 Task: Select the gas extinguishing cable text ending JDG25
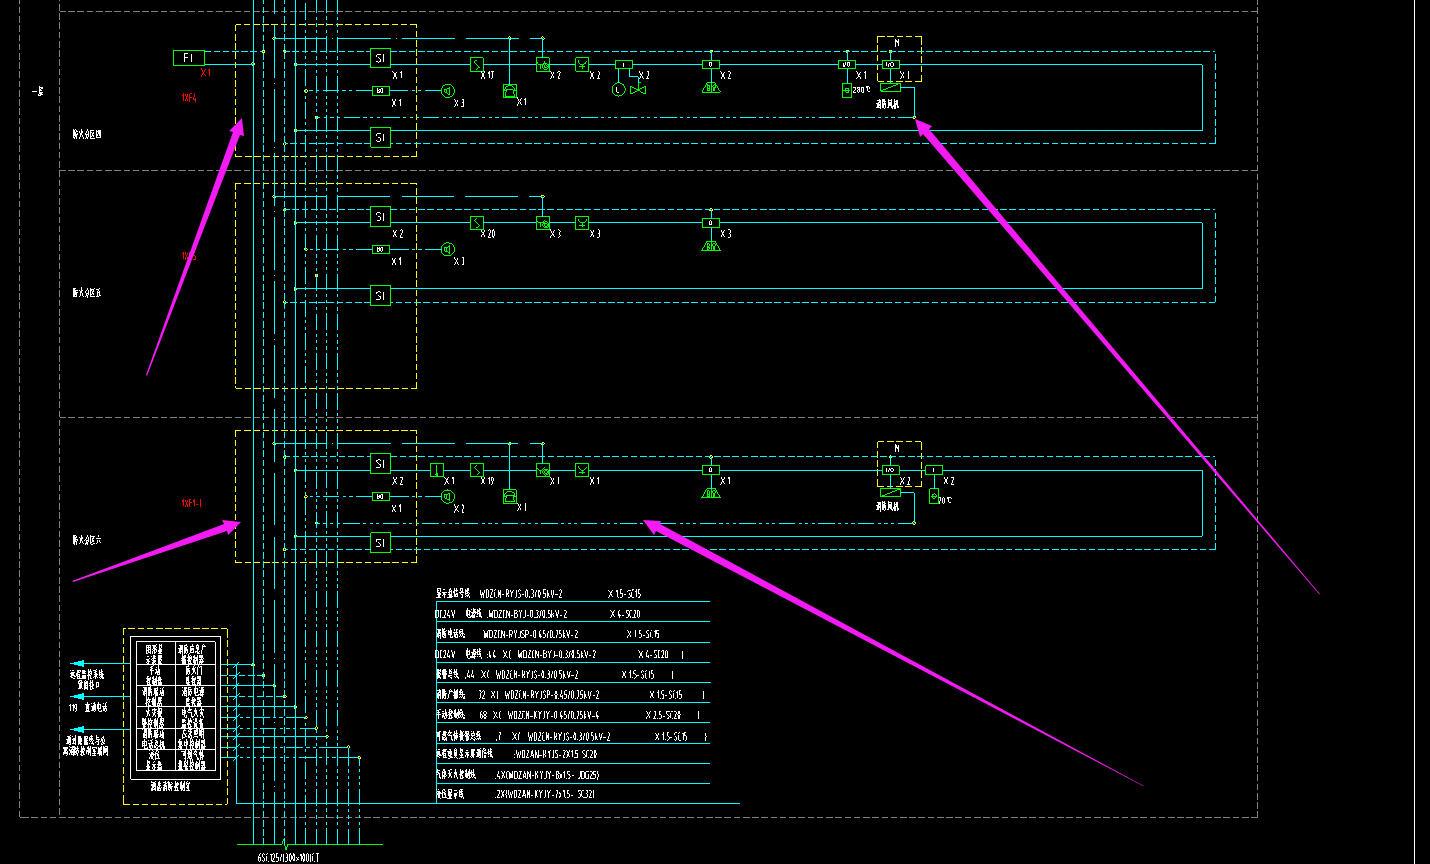coord(548,775)
